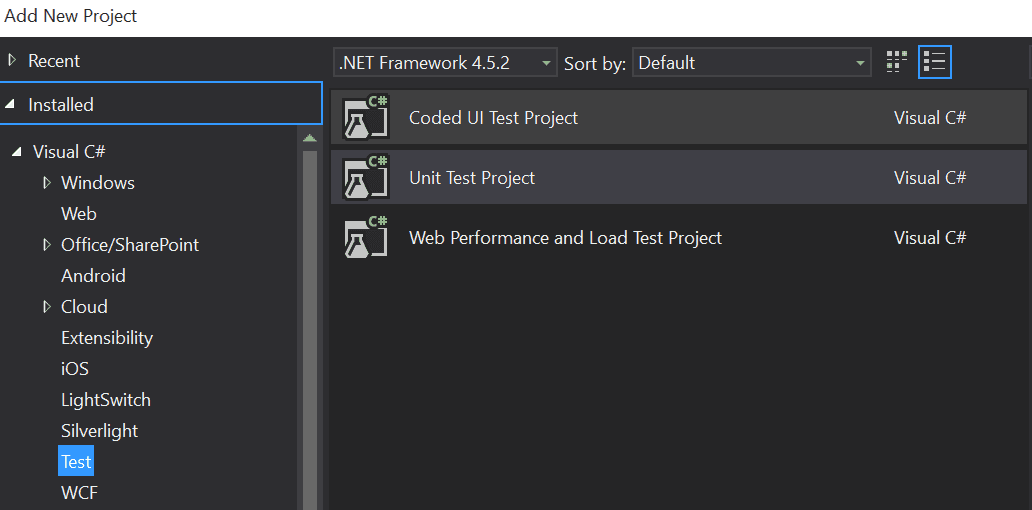
Task: Select the Silverlight category
Action: tap(99, 430)
